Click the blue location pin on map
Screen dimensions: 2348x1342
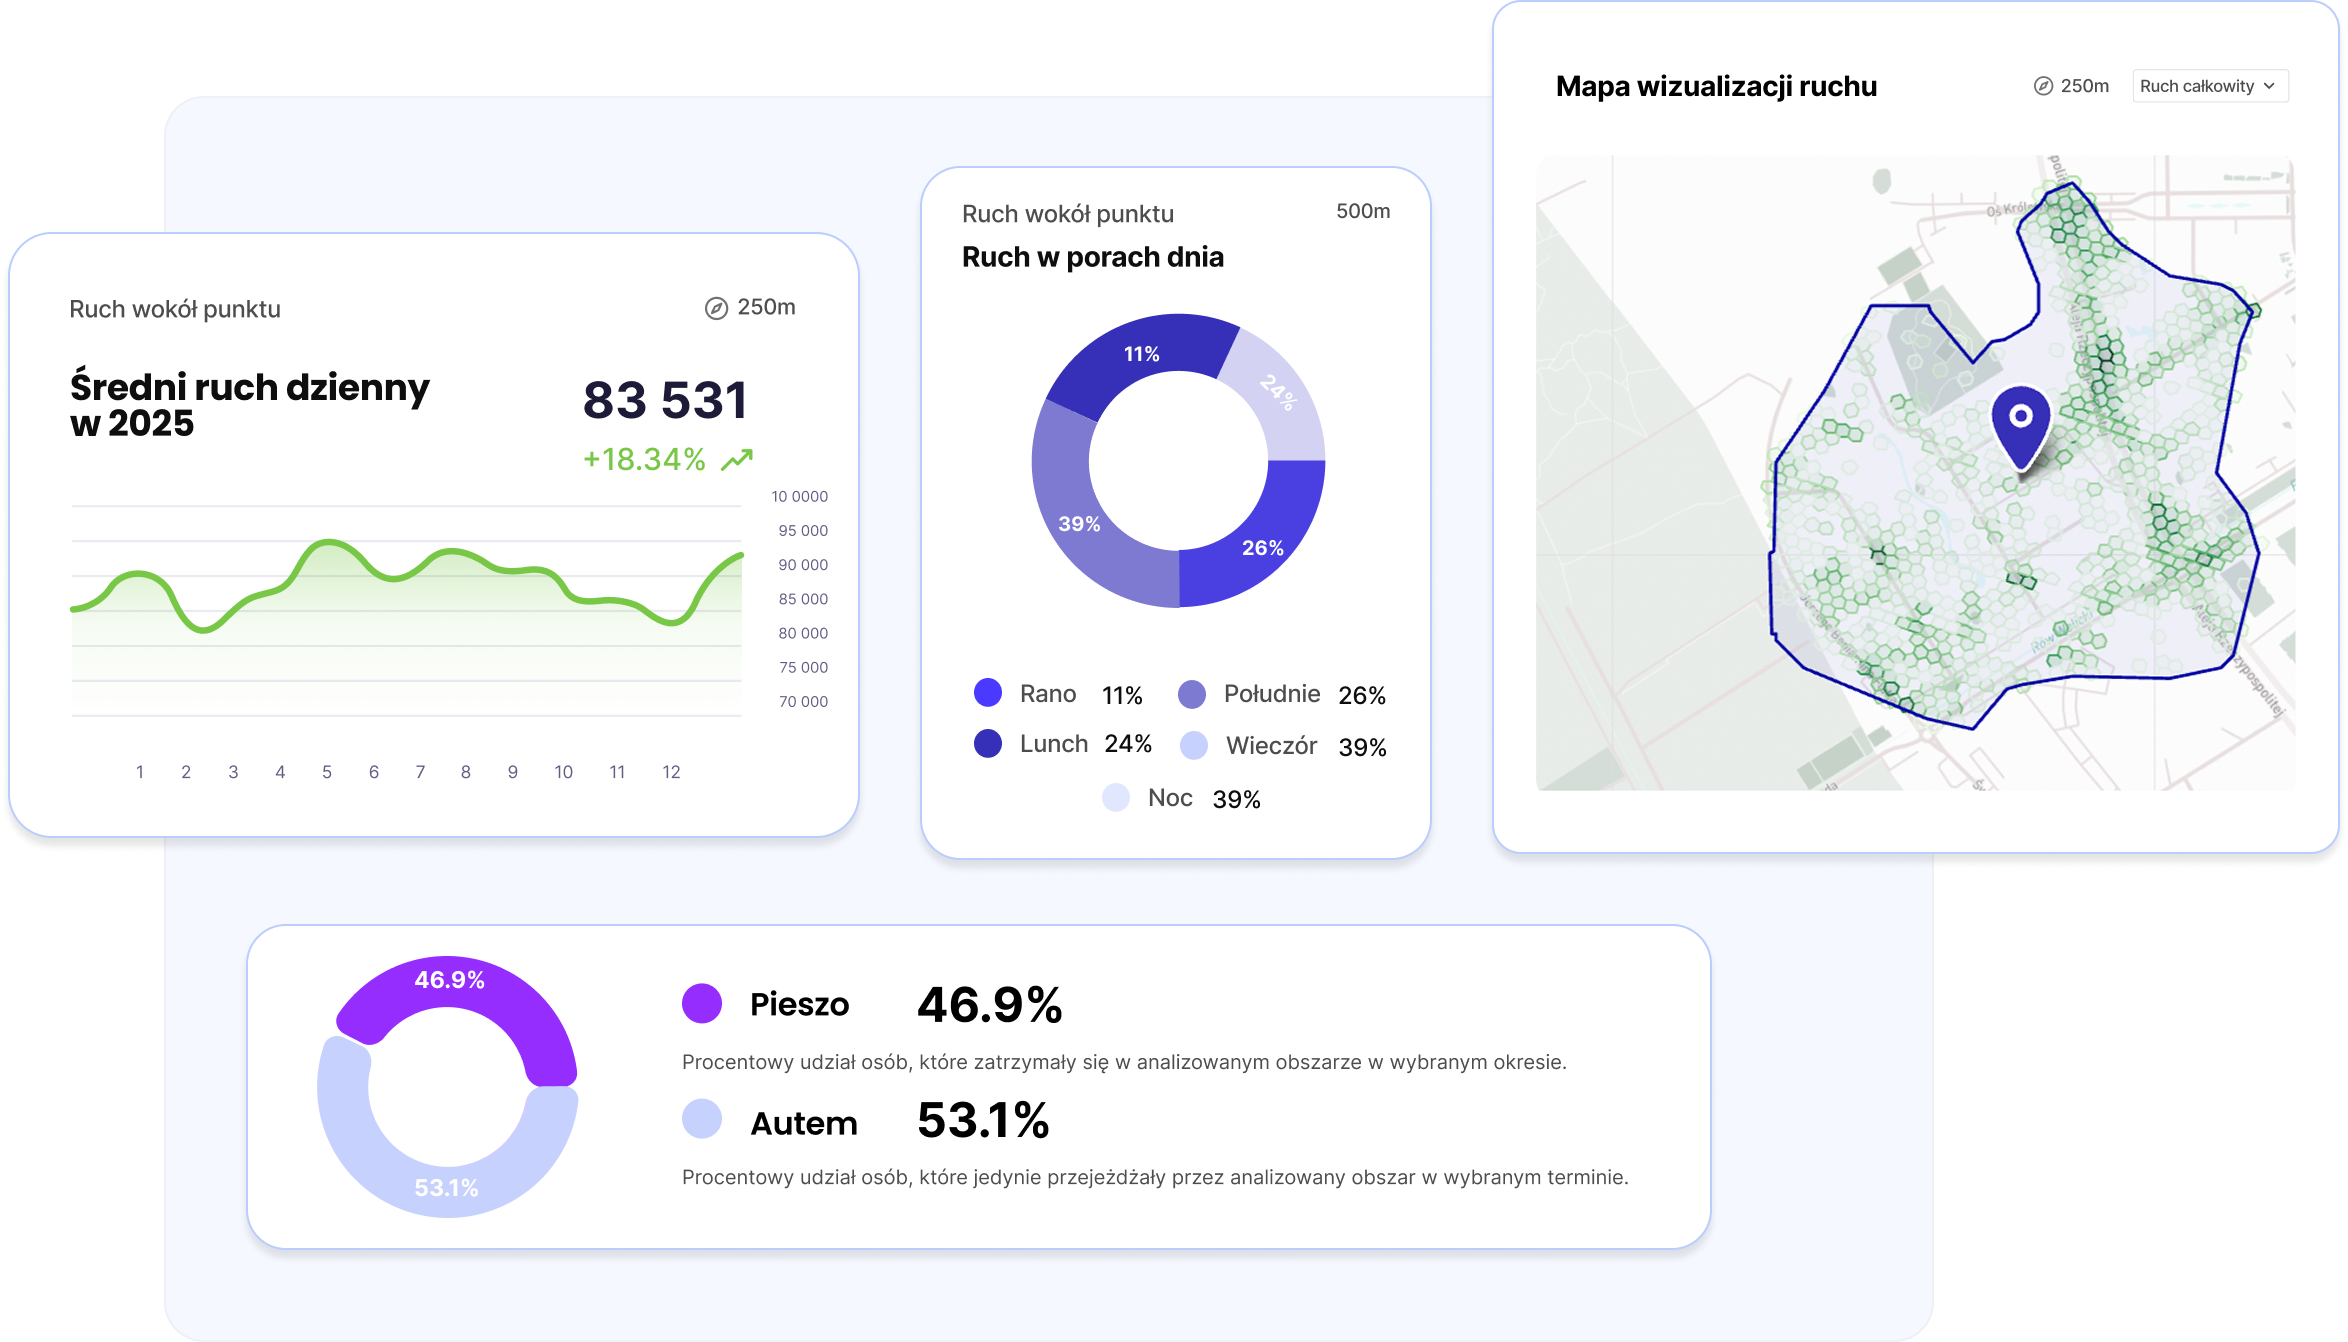pyautogui.click(x=2021, y=424)
